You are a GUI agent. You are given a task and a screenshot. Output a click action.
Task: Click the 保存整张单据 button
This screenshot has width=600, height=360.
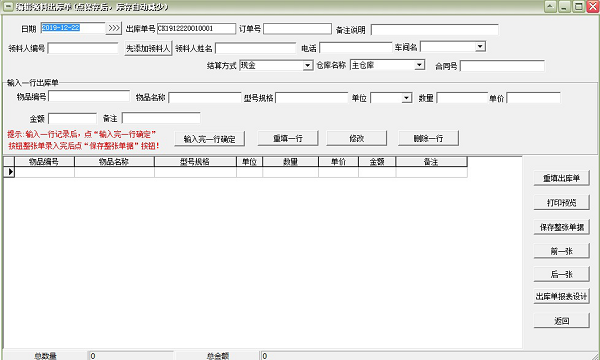(x=561, y=227)
